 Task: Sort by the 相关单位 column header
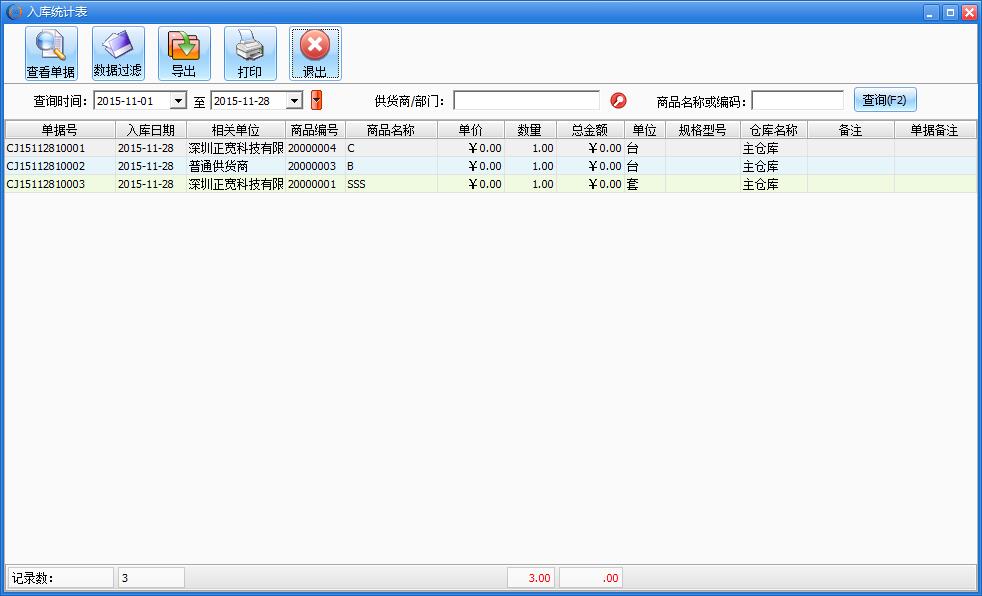(235, 130)
